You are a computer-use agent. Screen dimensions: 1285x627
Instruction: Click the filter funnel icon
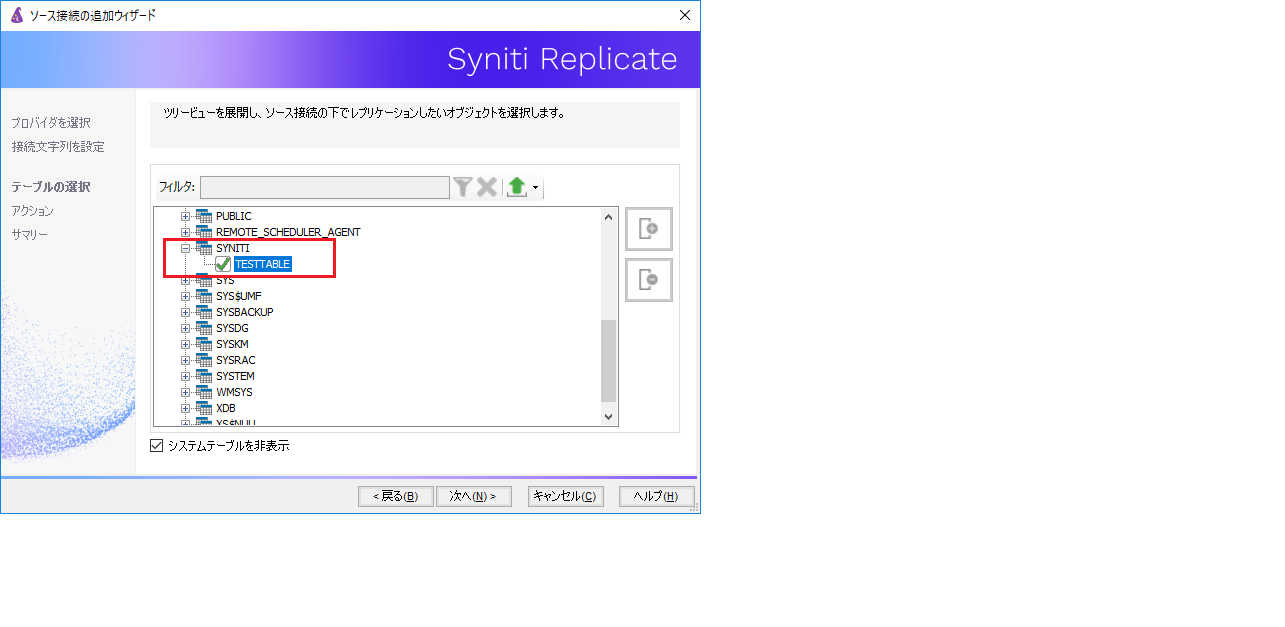point(462,187)
